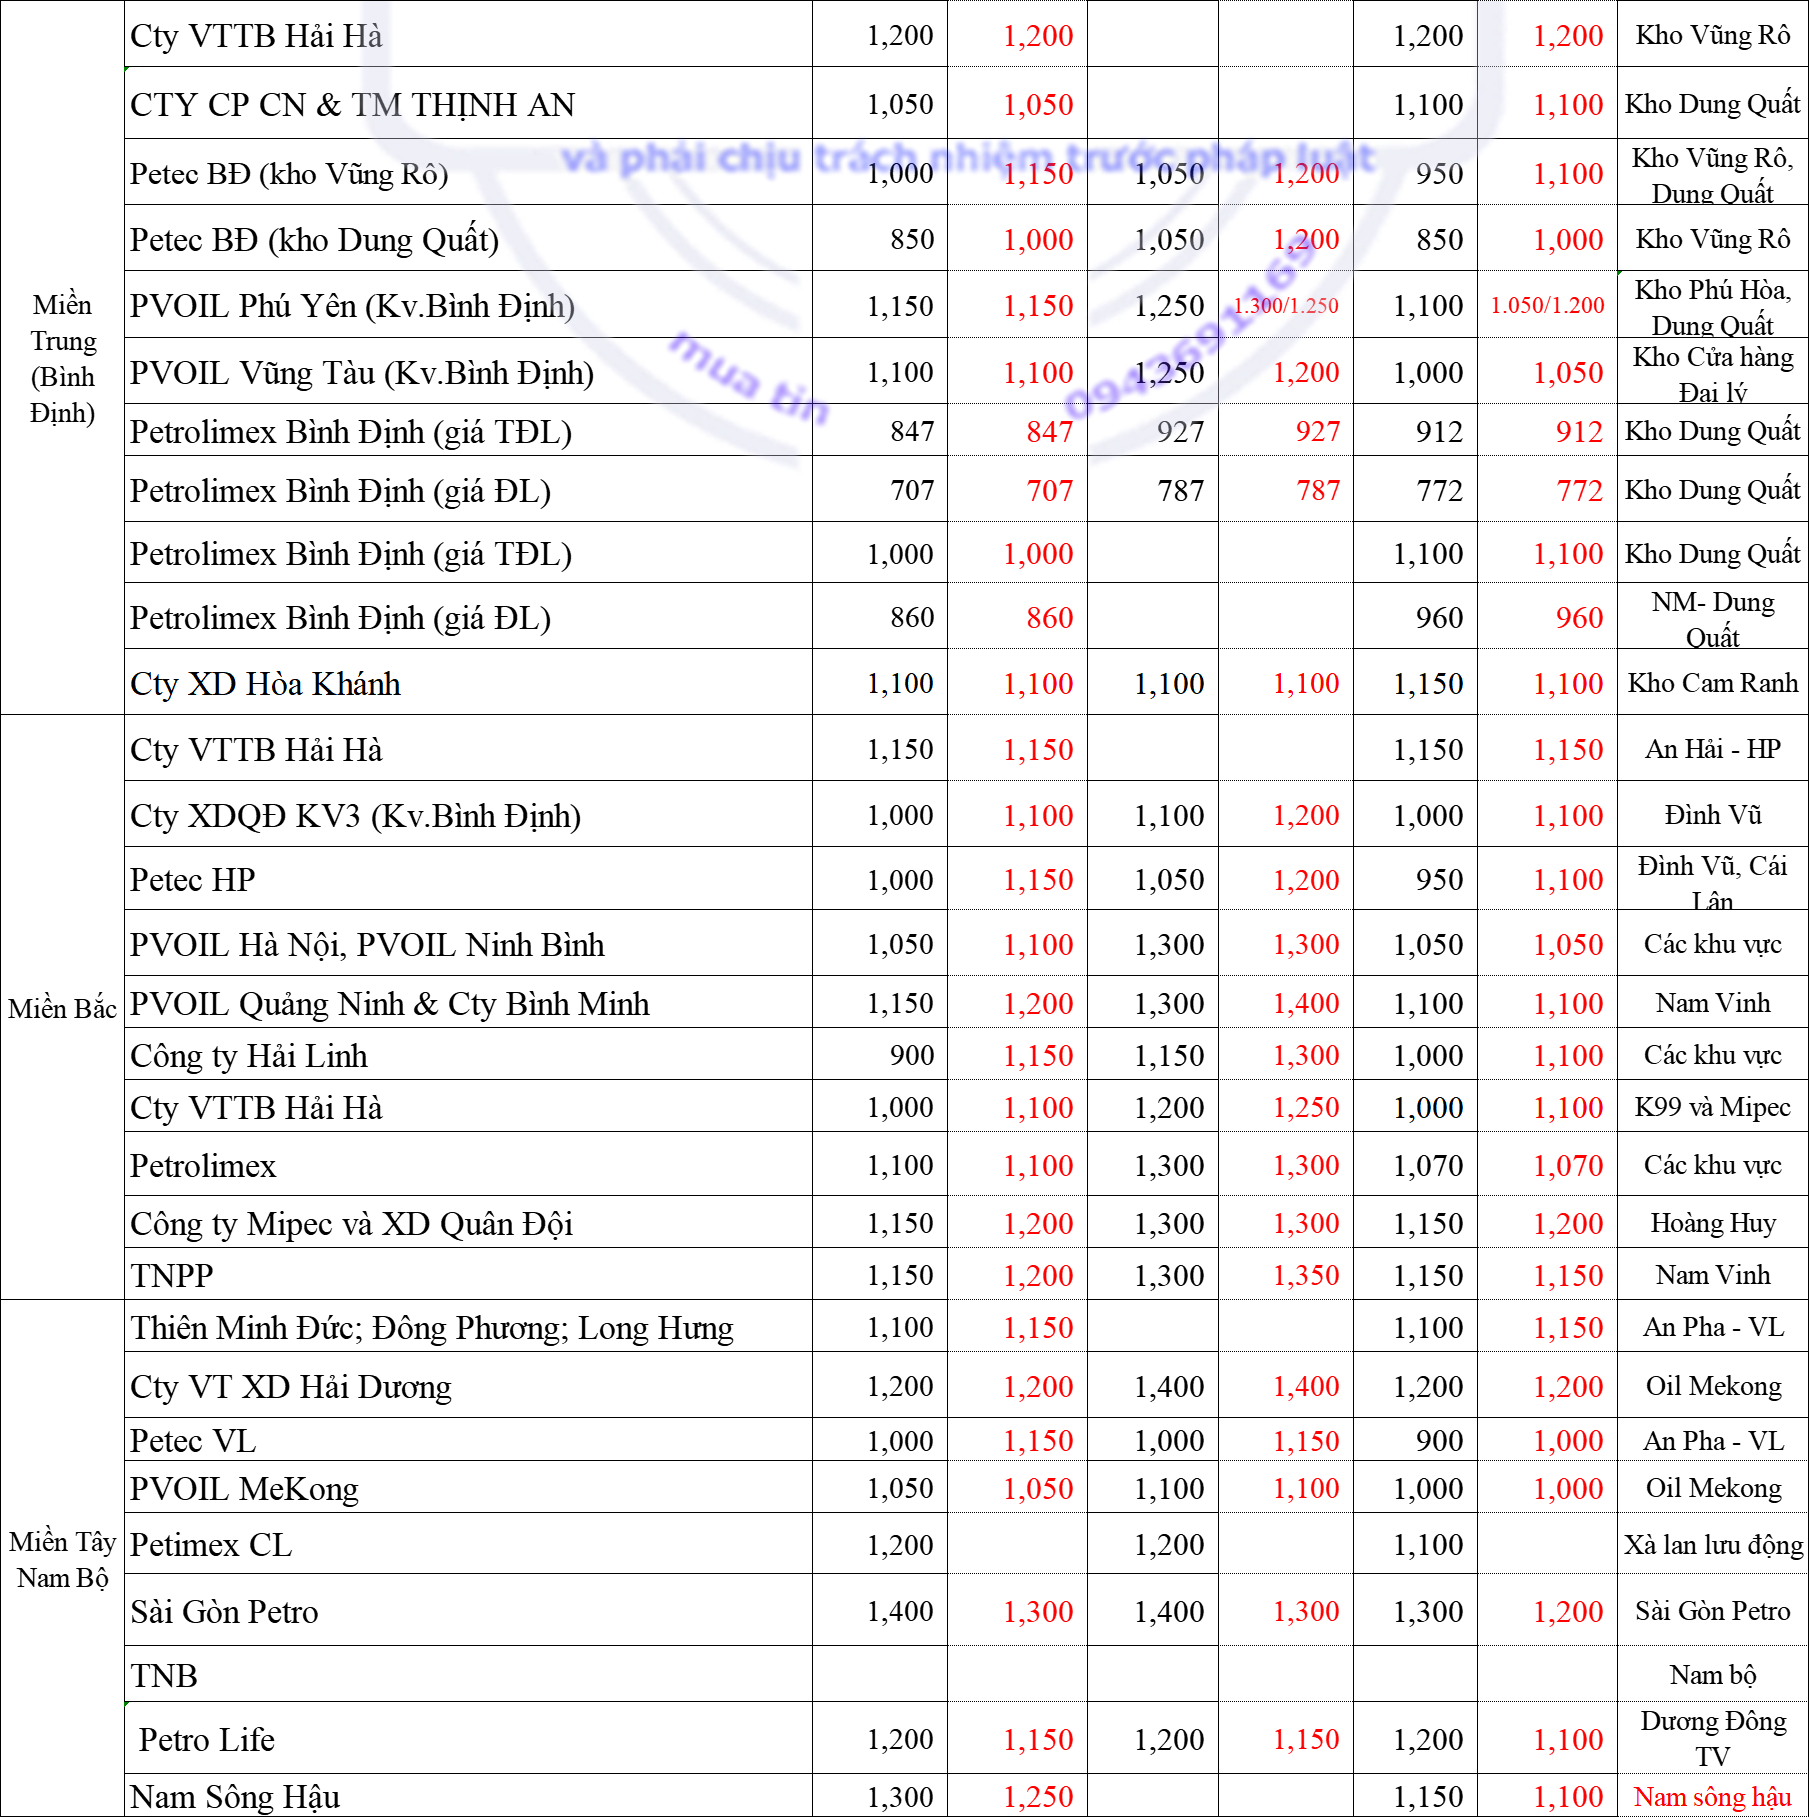Click the red 960 value
The width and height of the screenshot is (1809, 1817).
coord(1579,618)
